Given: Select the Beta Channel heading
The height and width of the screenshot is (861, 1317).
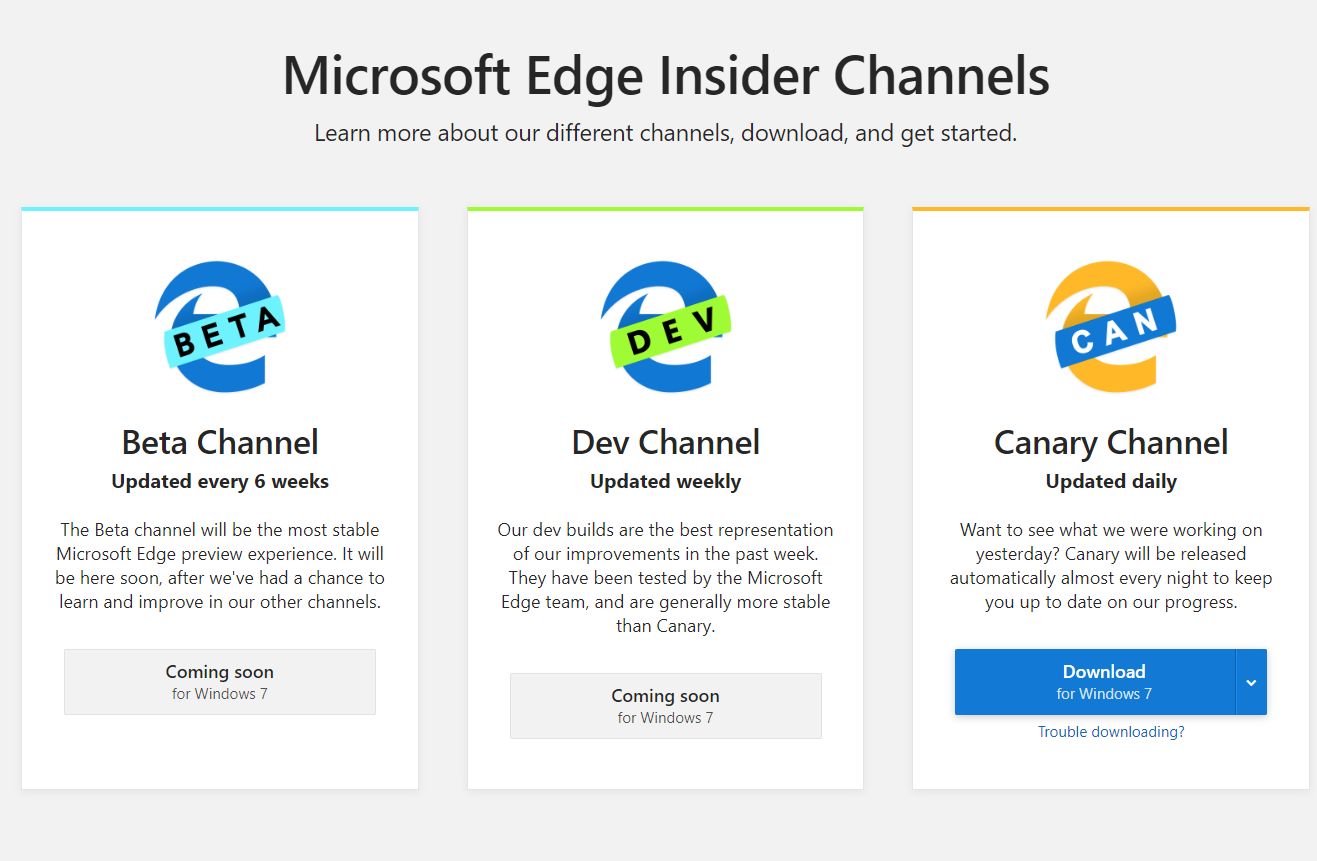Looking at the screenshot, I should pyautogui.click(x=220, y=442).
